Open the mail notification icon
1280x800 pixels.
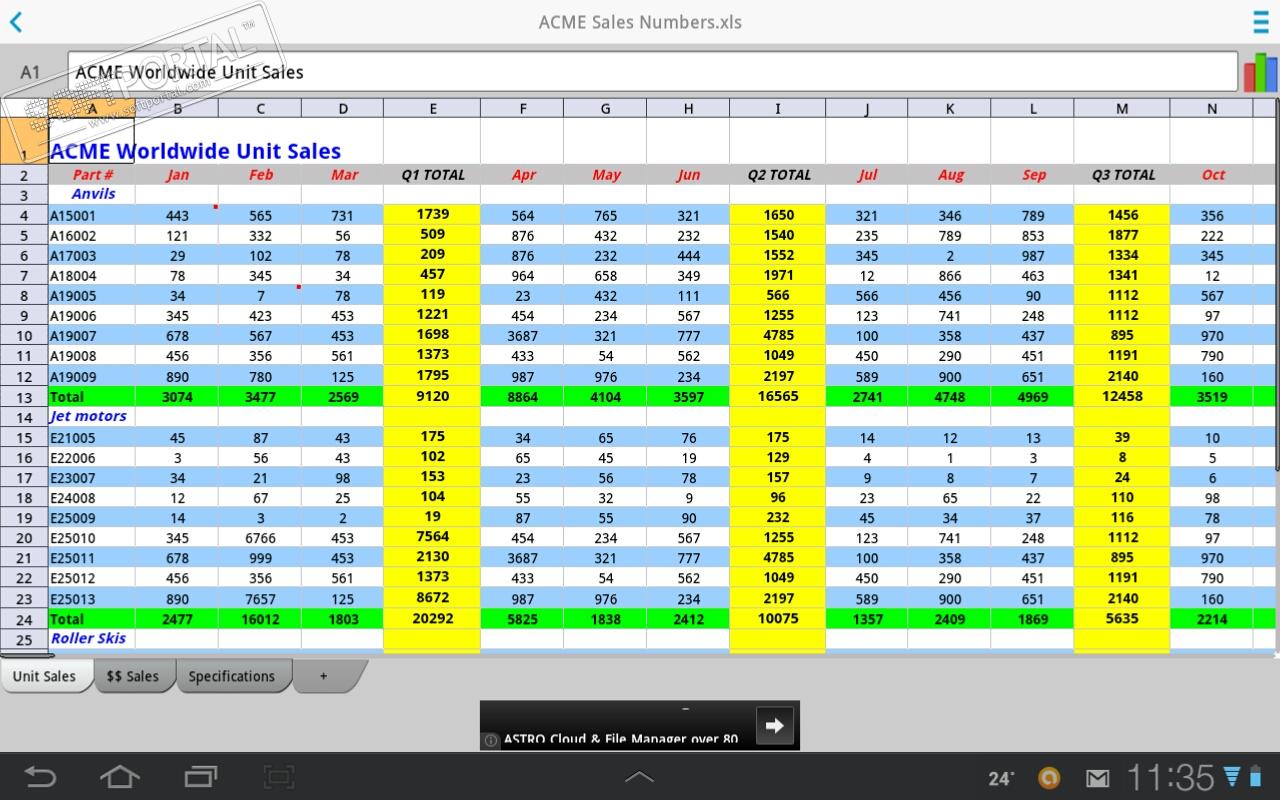(1098, 778)
